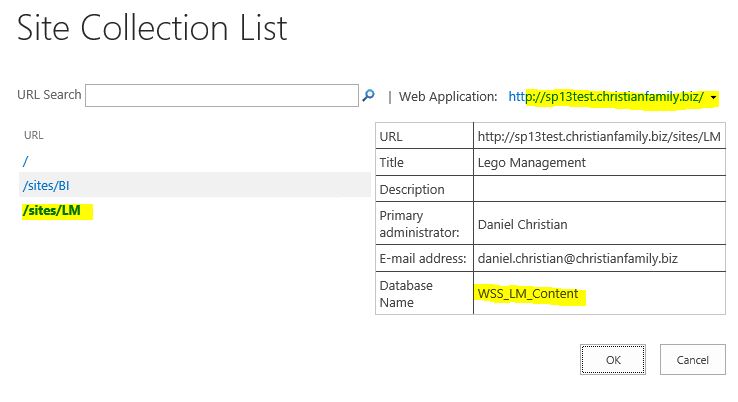Click the Primary administrator label cell

(x=424, y=224)
